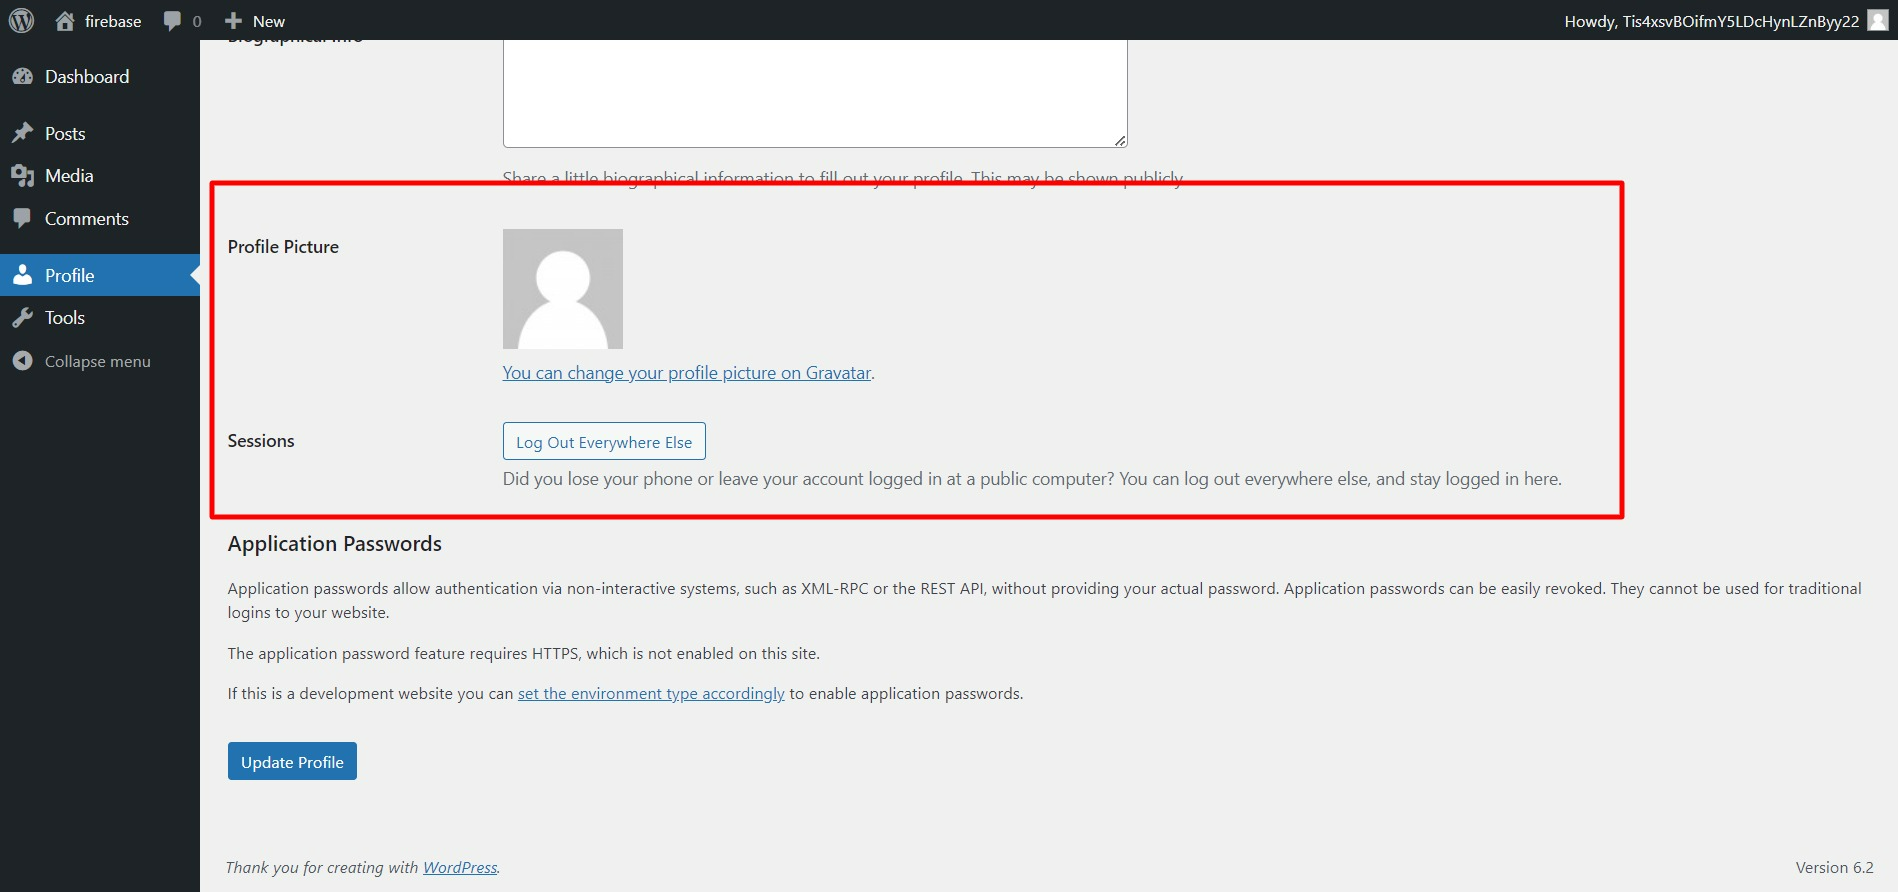Open Comments label in the sidebar

87,218
